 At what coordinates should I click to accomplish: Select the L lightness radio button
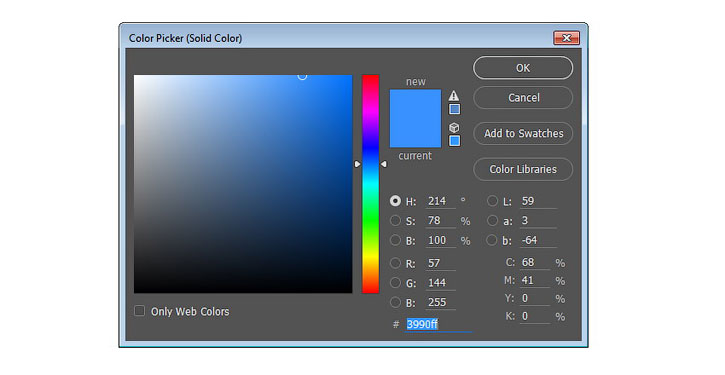tap(492, 201)
